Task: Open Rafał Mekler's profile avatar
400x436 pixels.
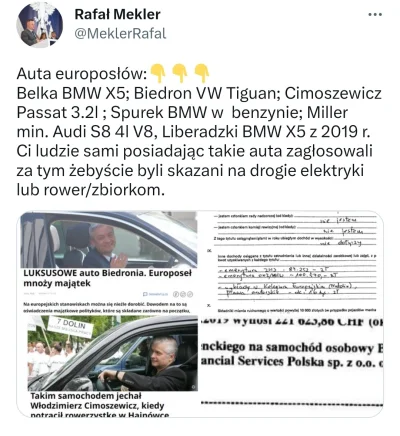Action: pyautogui.click(x=39, y=24)
